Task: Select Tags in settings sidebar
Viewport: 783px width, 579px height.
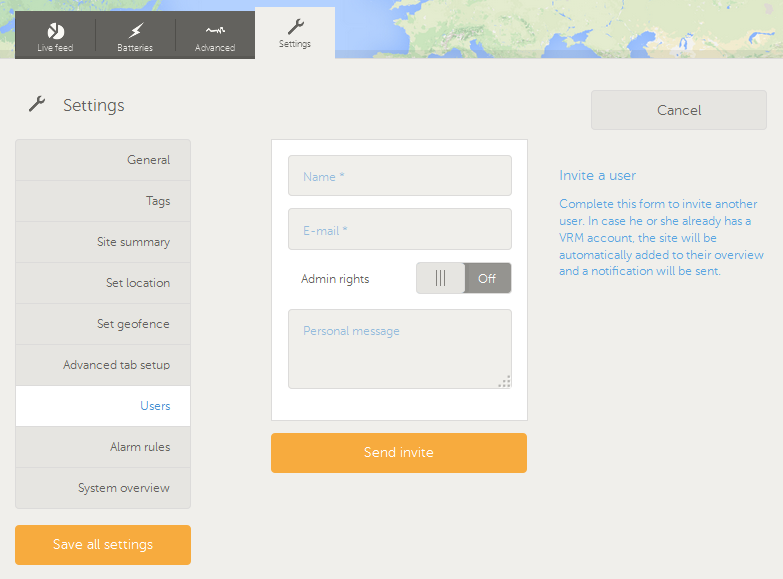Action: click(103, 201)
